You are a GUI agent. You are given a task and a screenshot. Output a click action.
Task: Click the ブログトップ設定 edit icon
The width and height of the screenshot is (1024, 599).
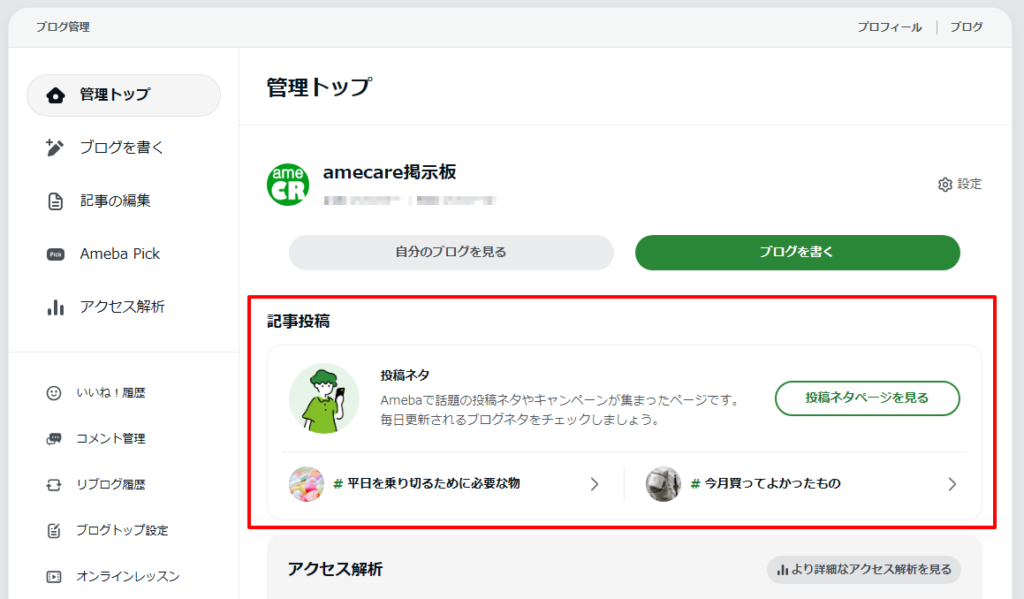tap(54, 531)
